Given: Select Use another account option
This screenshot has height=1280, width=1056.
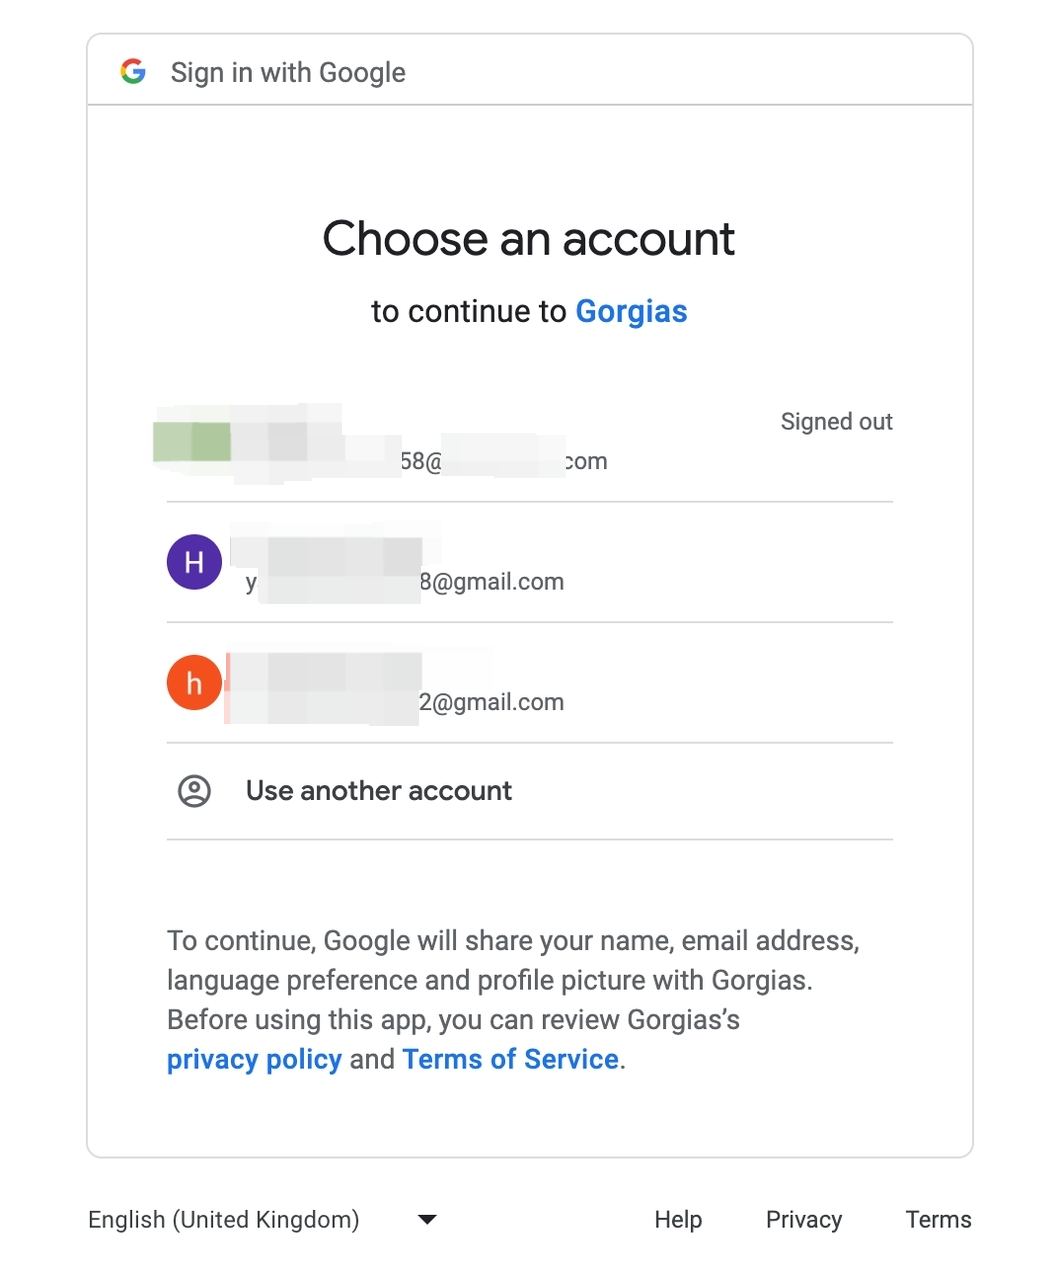Looking at the screenshot, I should click(x=379, y=791).
